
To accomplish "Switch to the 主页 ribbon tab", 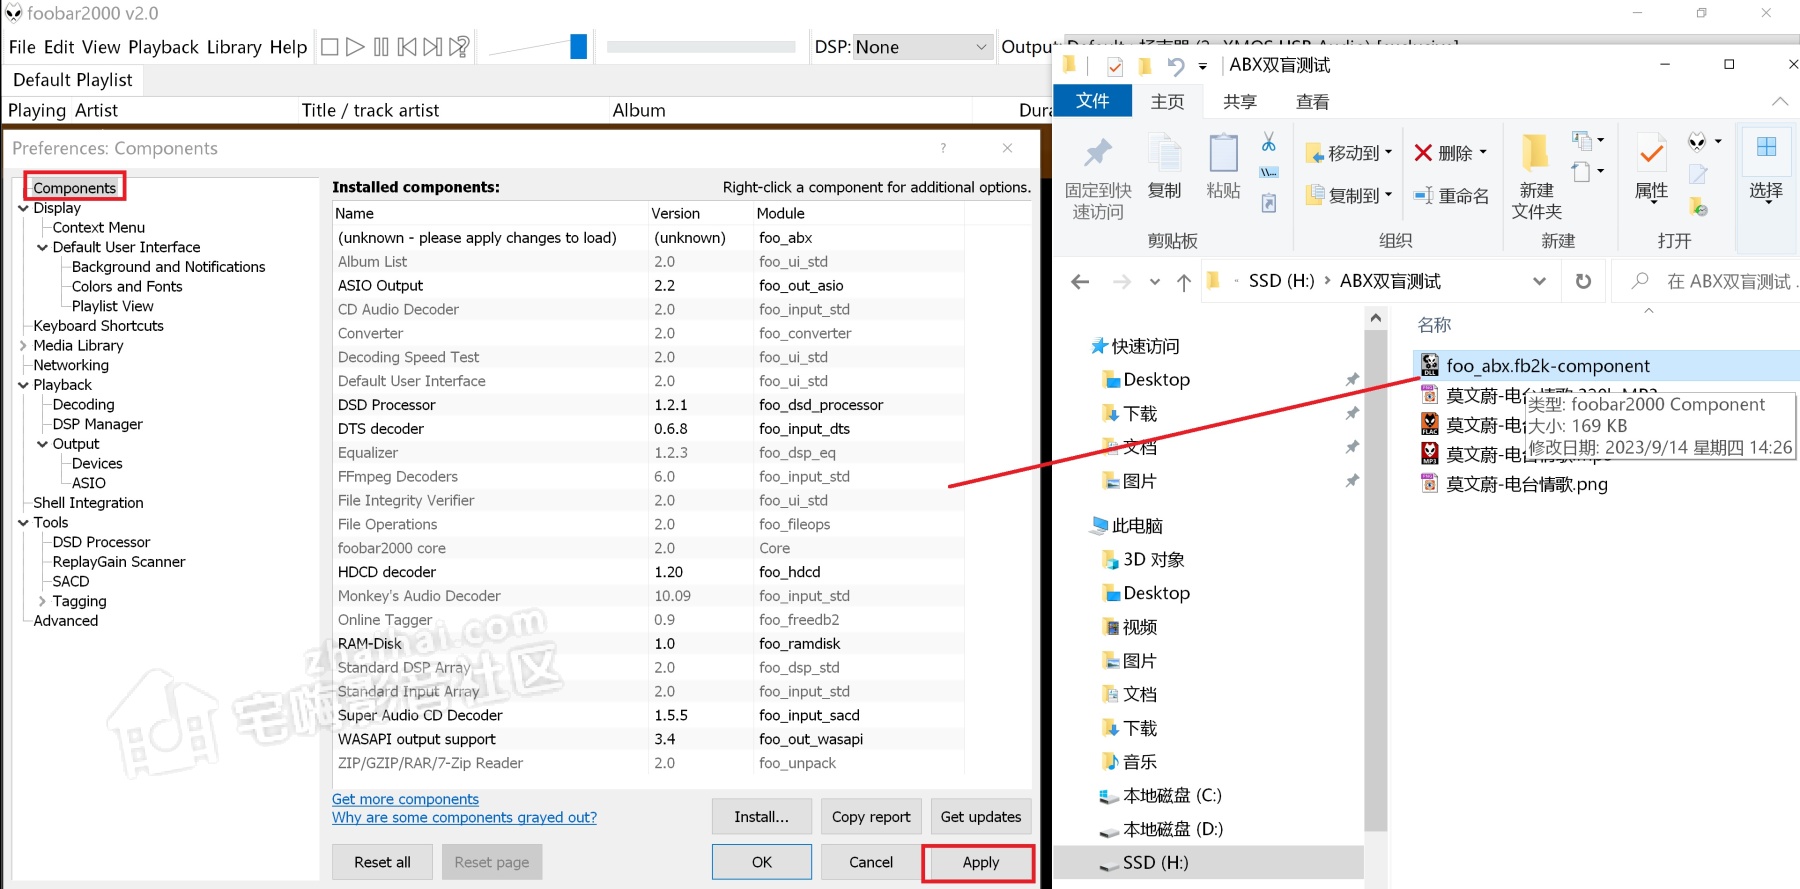I will [x=1167, y=102].
